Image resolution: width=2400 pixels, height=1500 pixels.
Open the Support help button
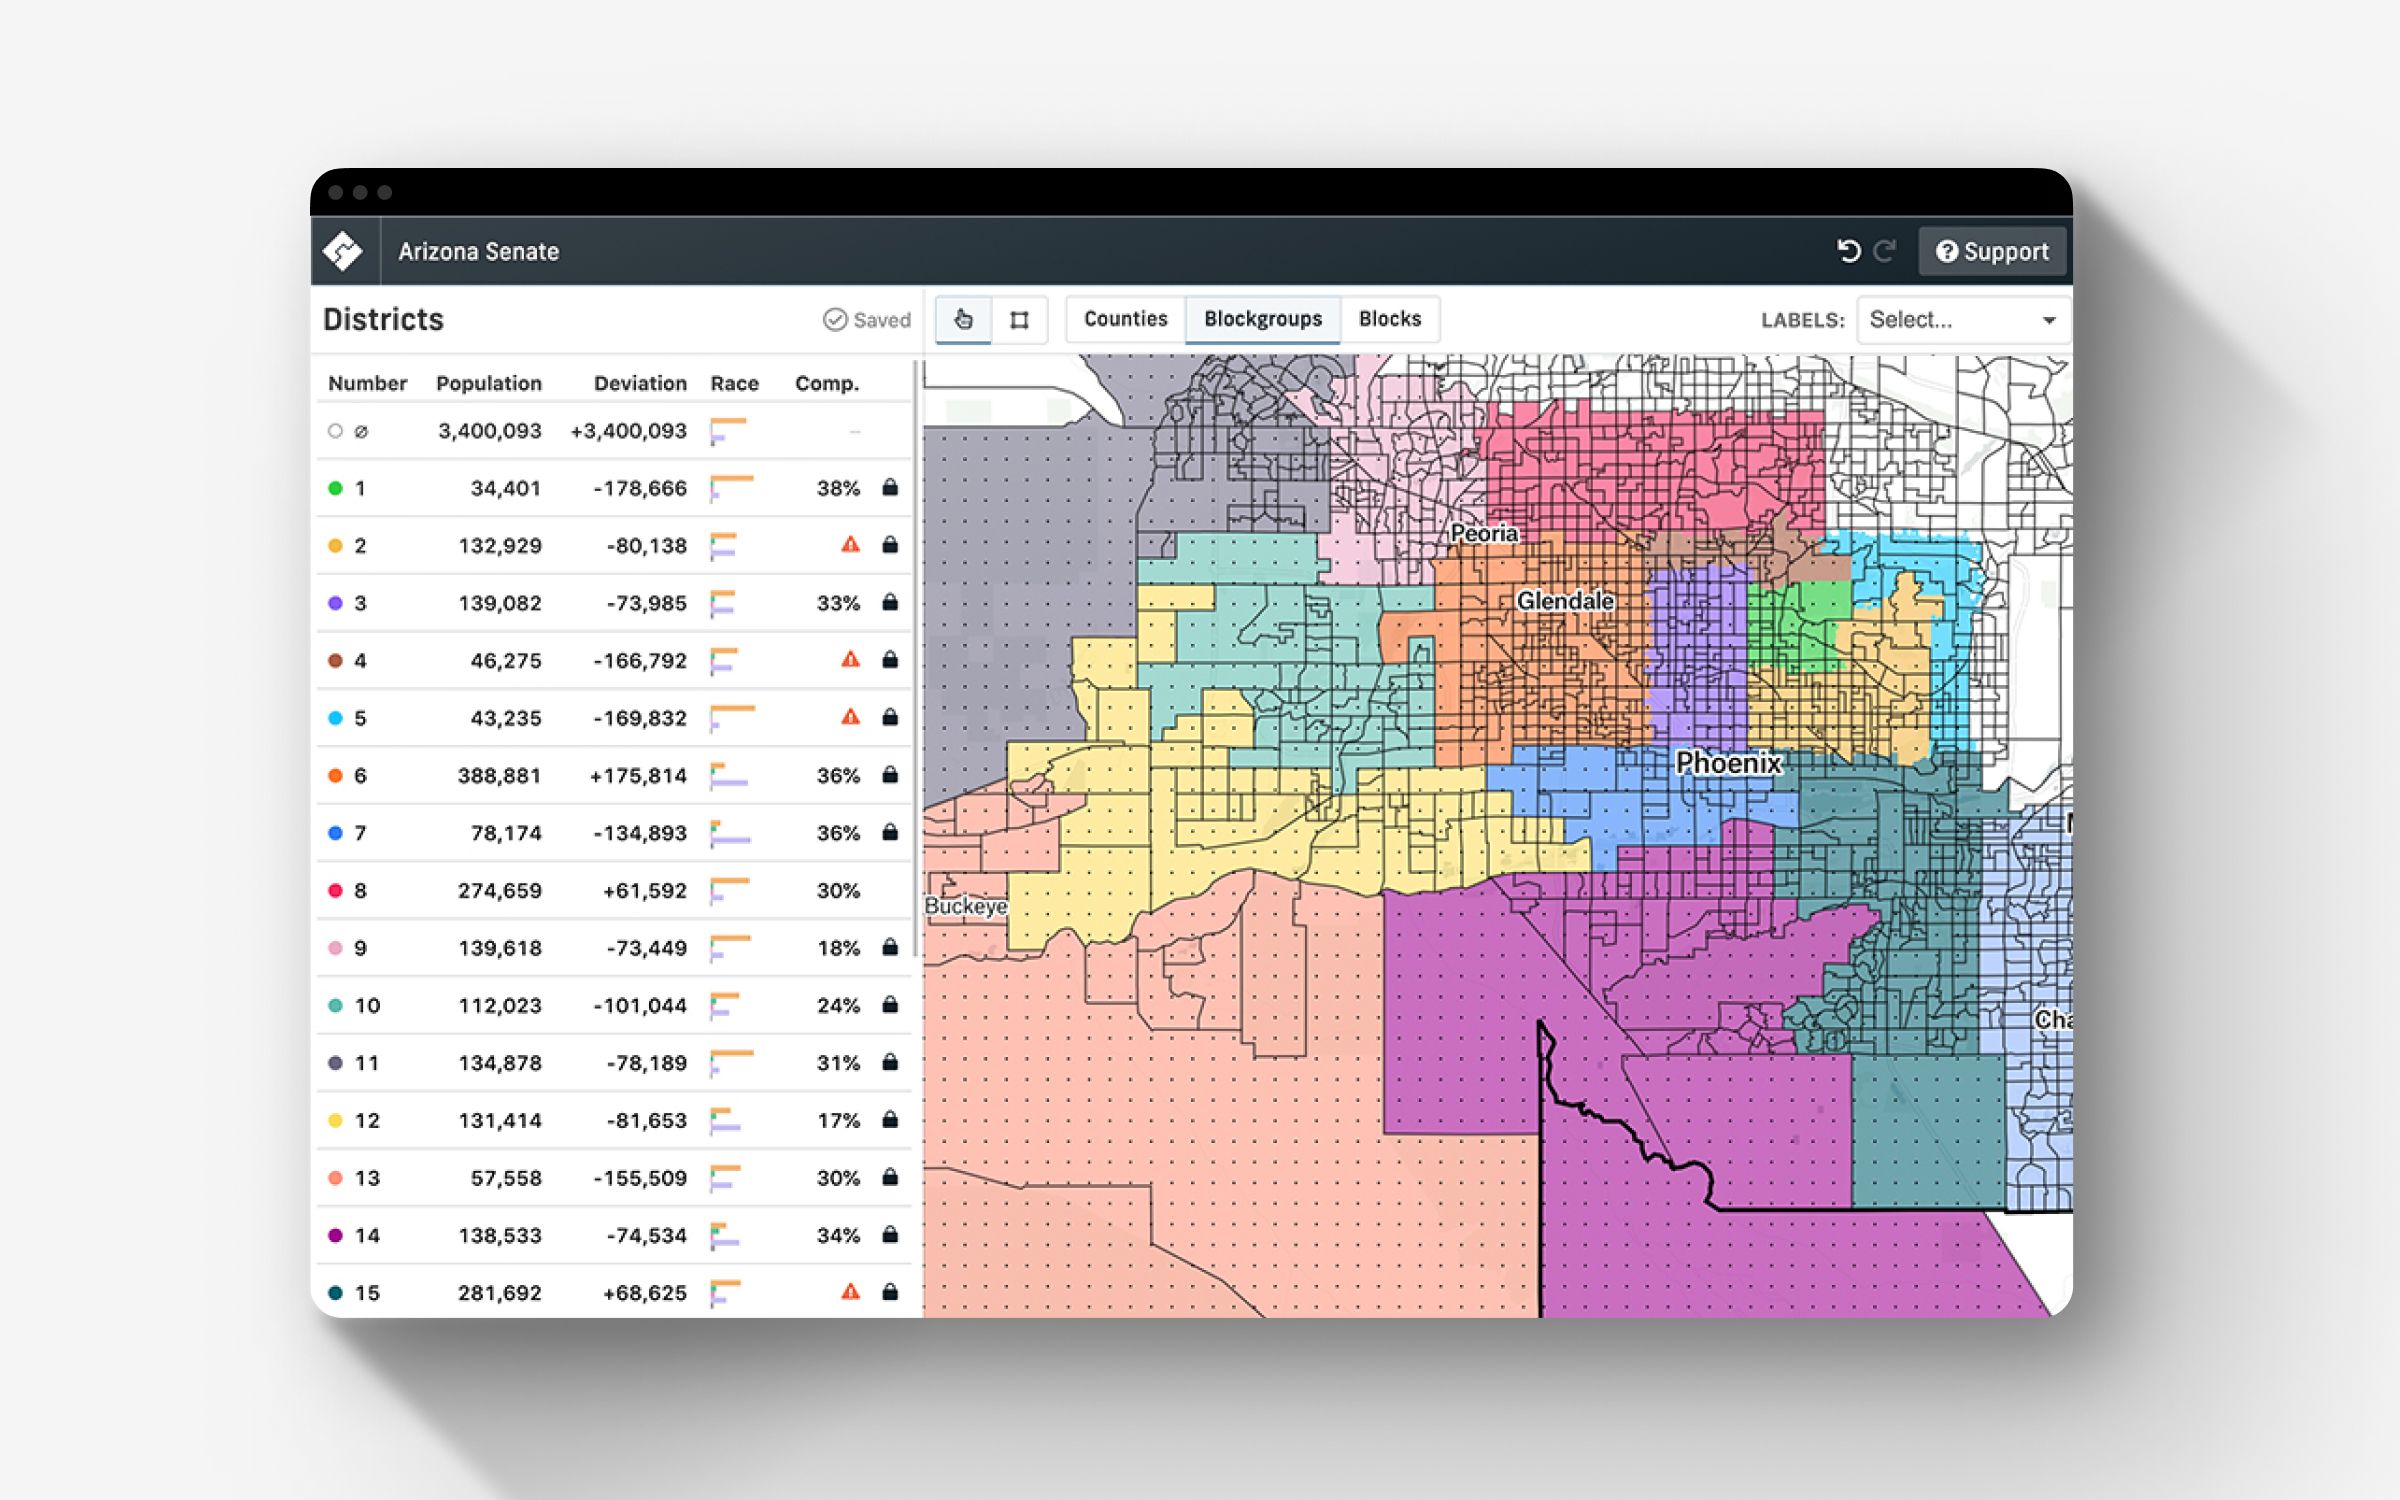point(1992,251)
